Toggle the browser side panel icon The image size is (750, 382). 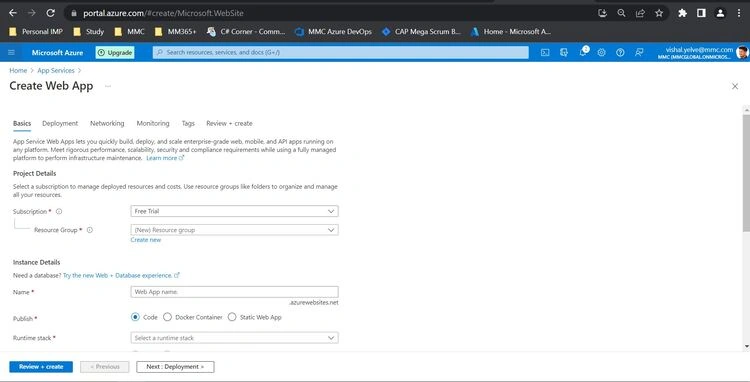click(x=701, y=13)
